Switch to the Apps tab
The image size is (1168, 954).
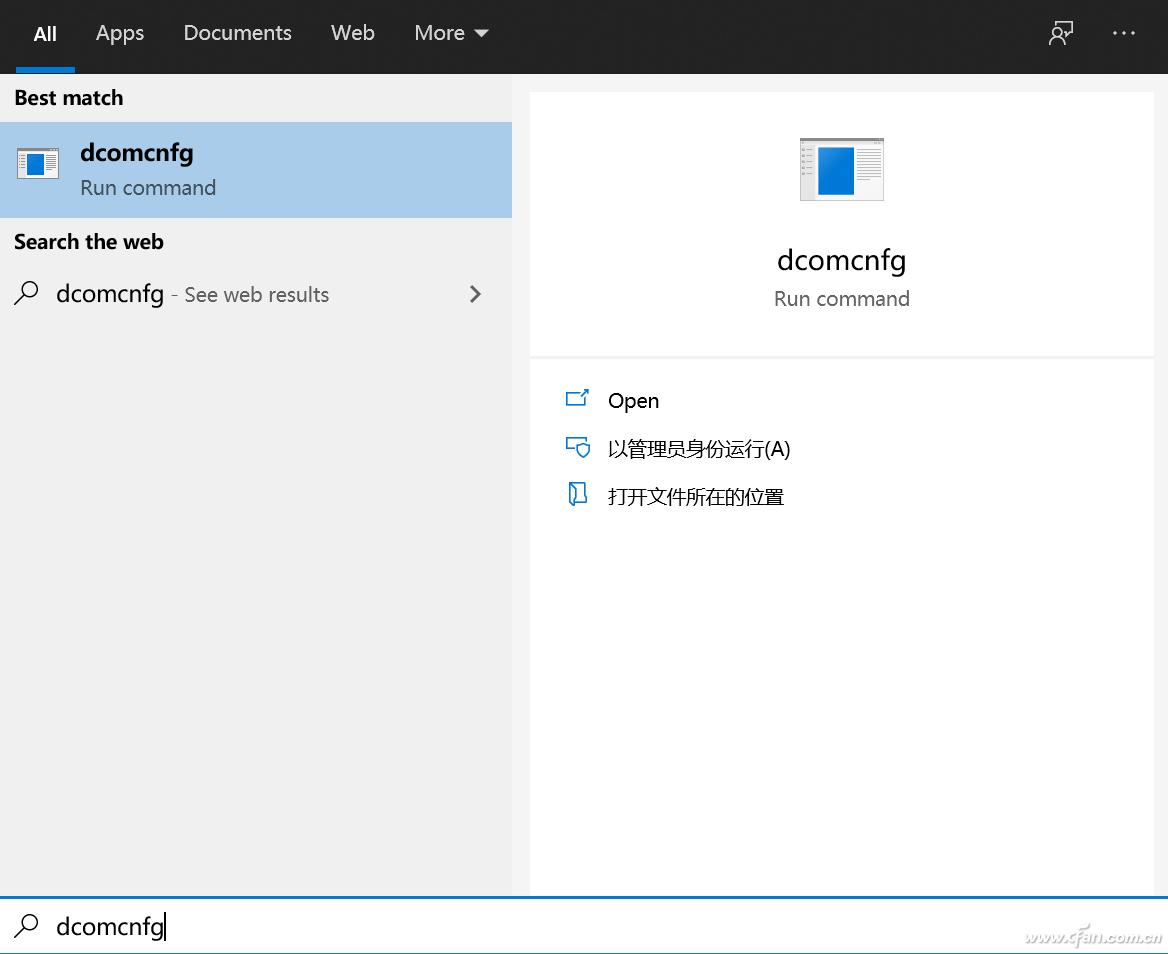(119, 33)
